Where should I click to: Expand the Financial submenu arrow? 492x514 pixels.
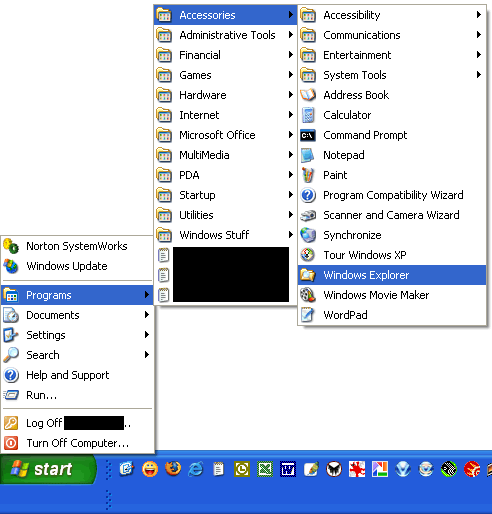click(x=291, y=55)
